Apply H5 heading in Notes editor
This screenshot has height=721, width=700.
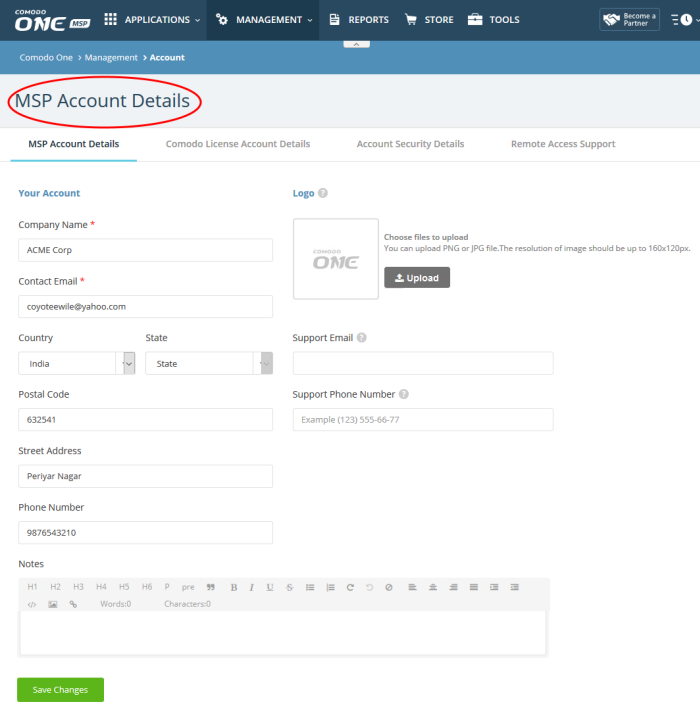[x=124, y=587]
